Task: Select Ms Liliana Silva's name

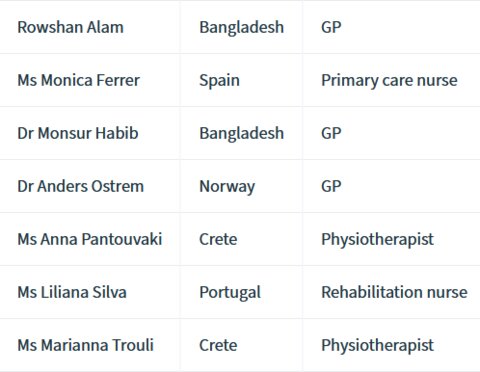Action: point(72,292)
